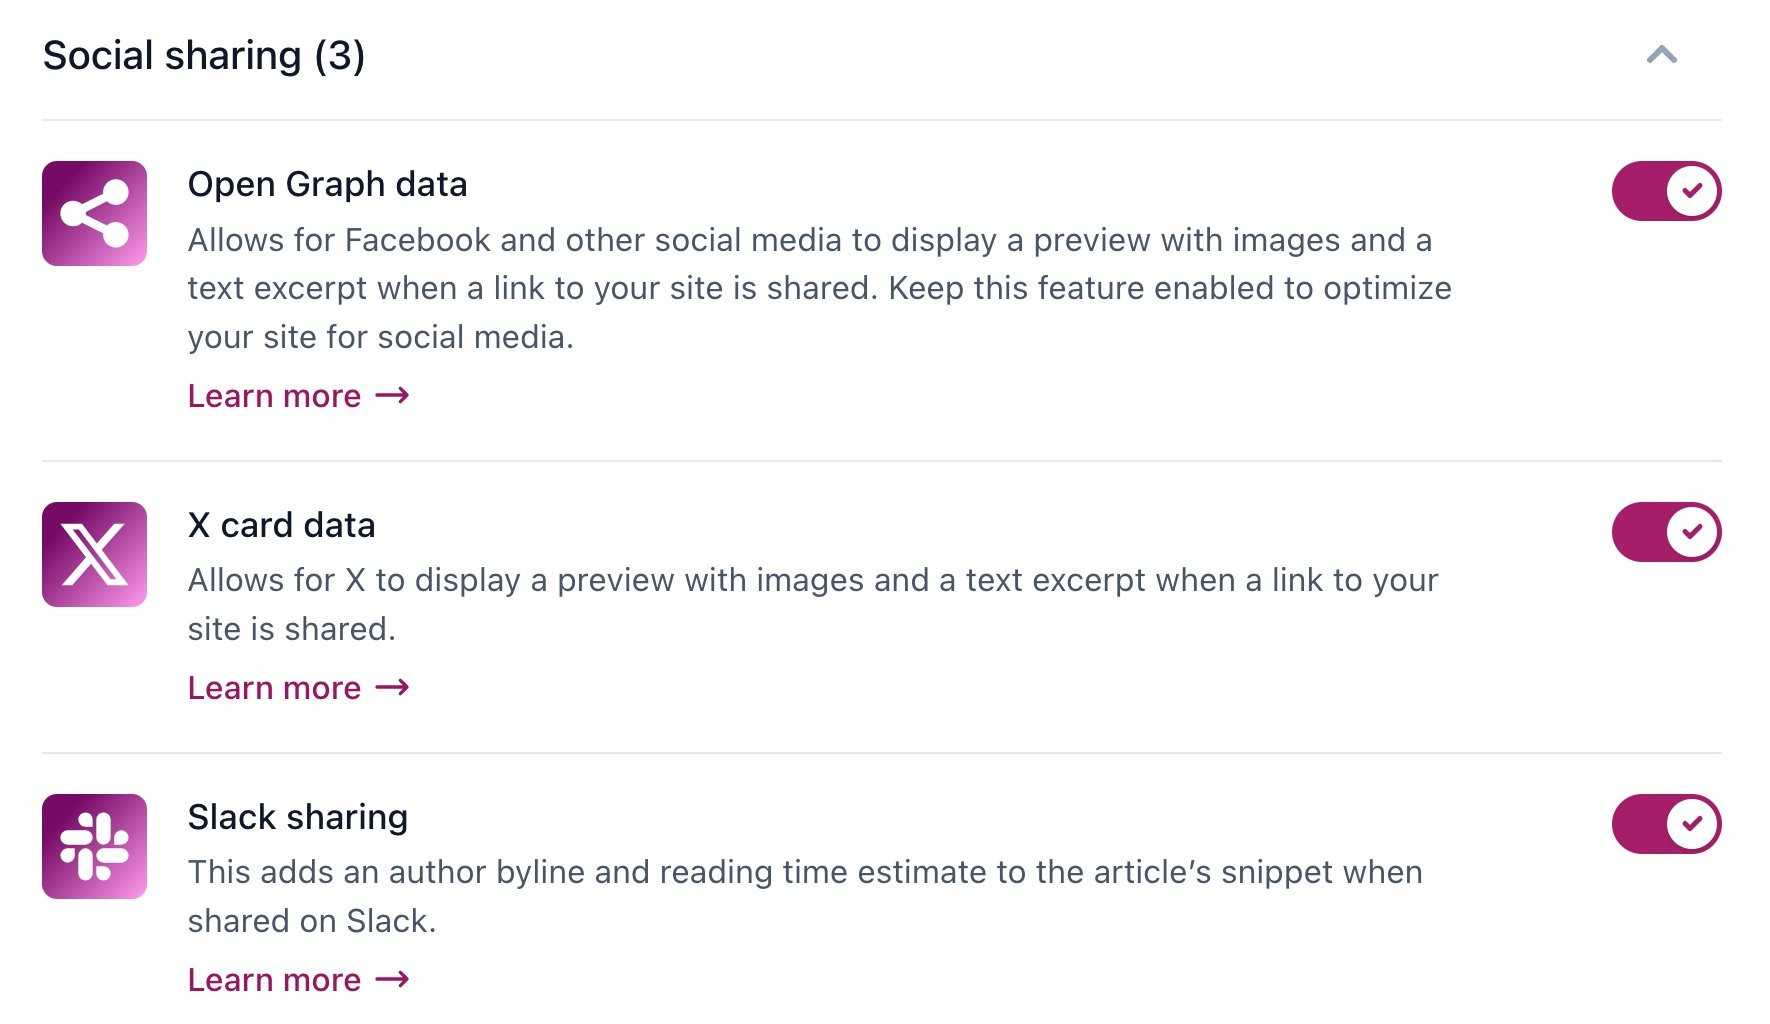Switch off the Slack sharing toggle
Viewport: 1770px width, 1024px height.
[x=1666, y=824]
